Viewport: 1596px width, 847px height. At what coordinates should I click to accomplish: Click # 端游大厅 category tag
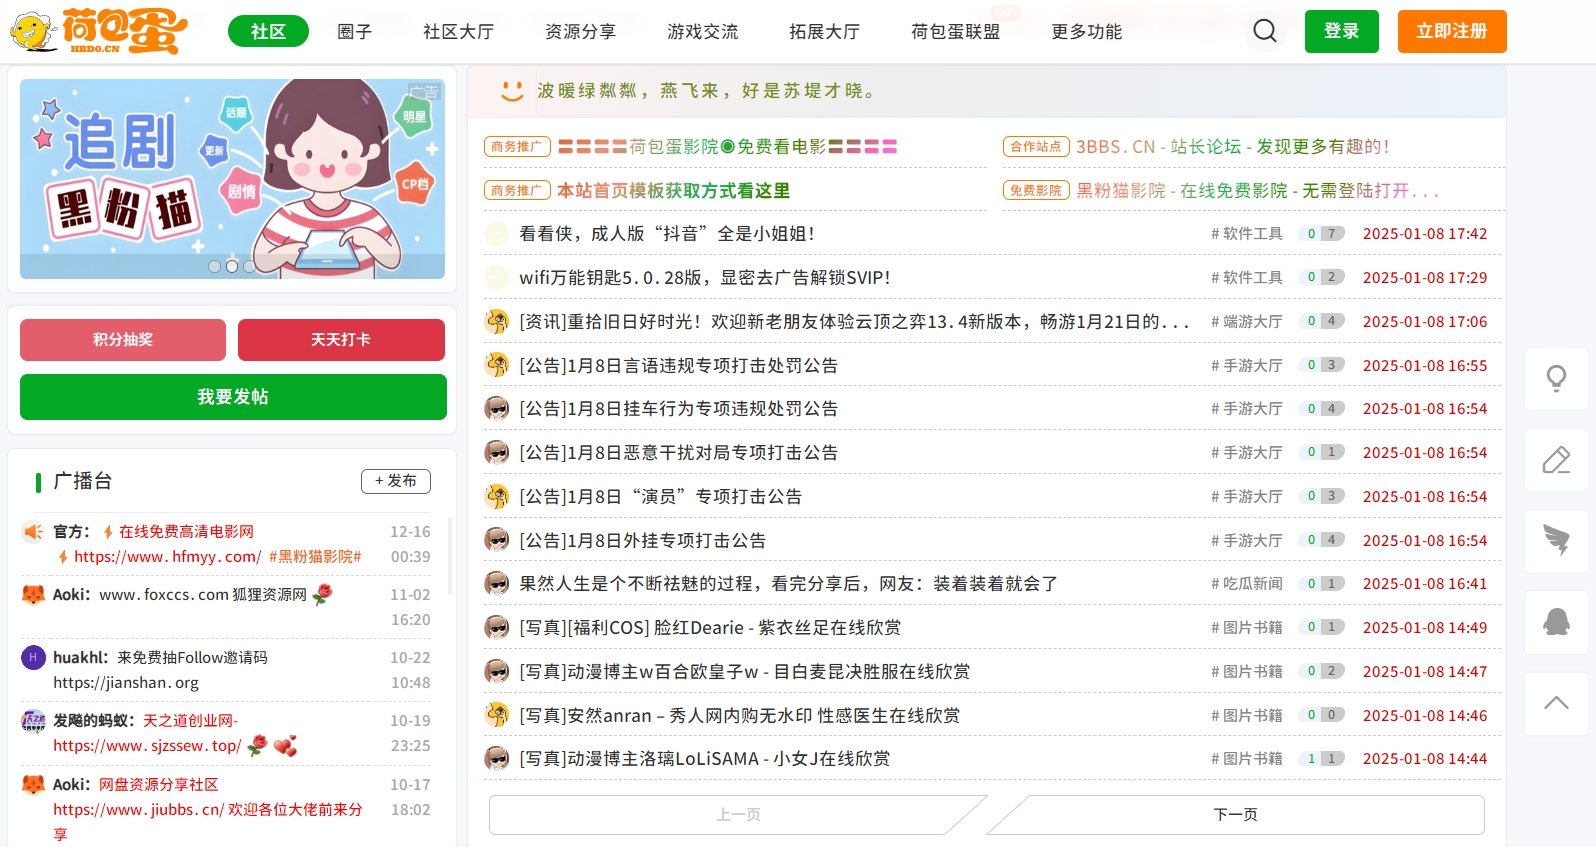[x=1247, y=322]
